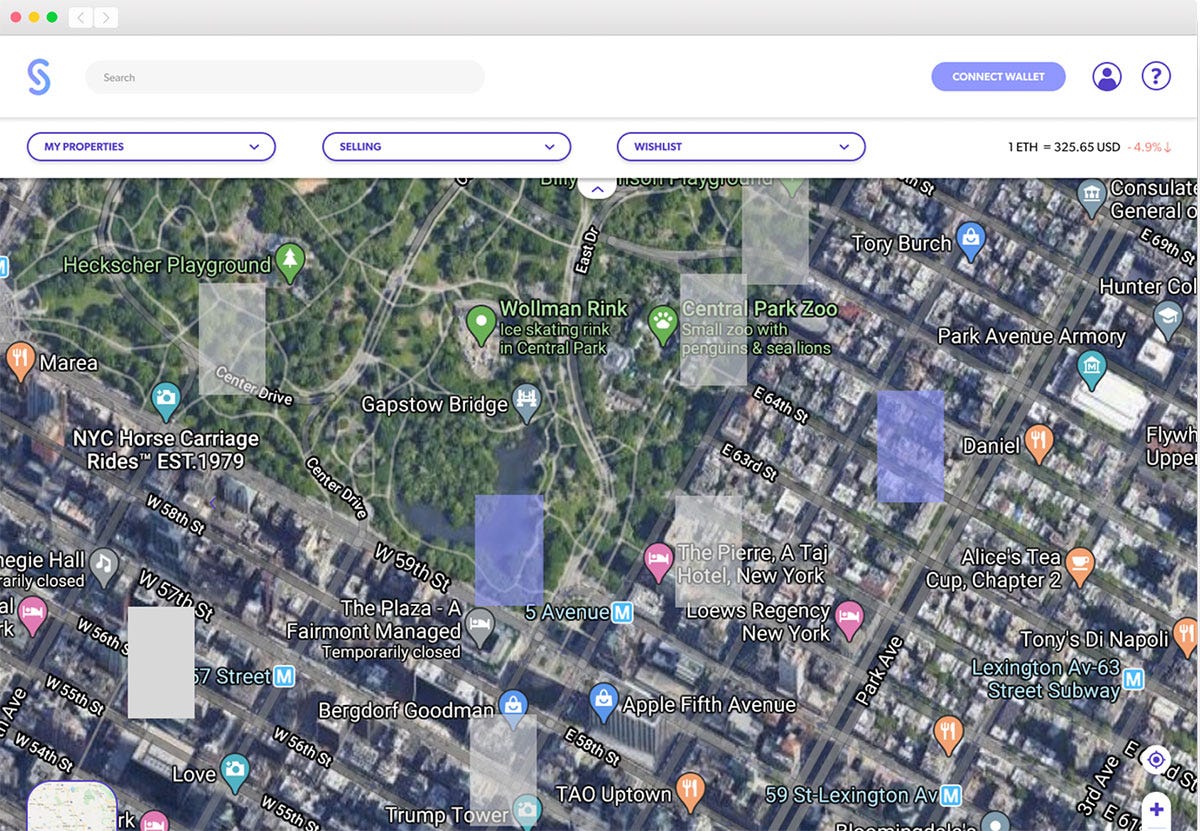Expand the Wishlist dropdown
Viewport: 1200px width, 831px height.
741,147
